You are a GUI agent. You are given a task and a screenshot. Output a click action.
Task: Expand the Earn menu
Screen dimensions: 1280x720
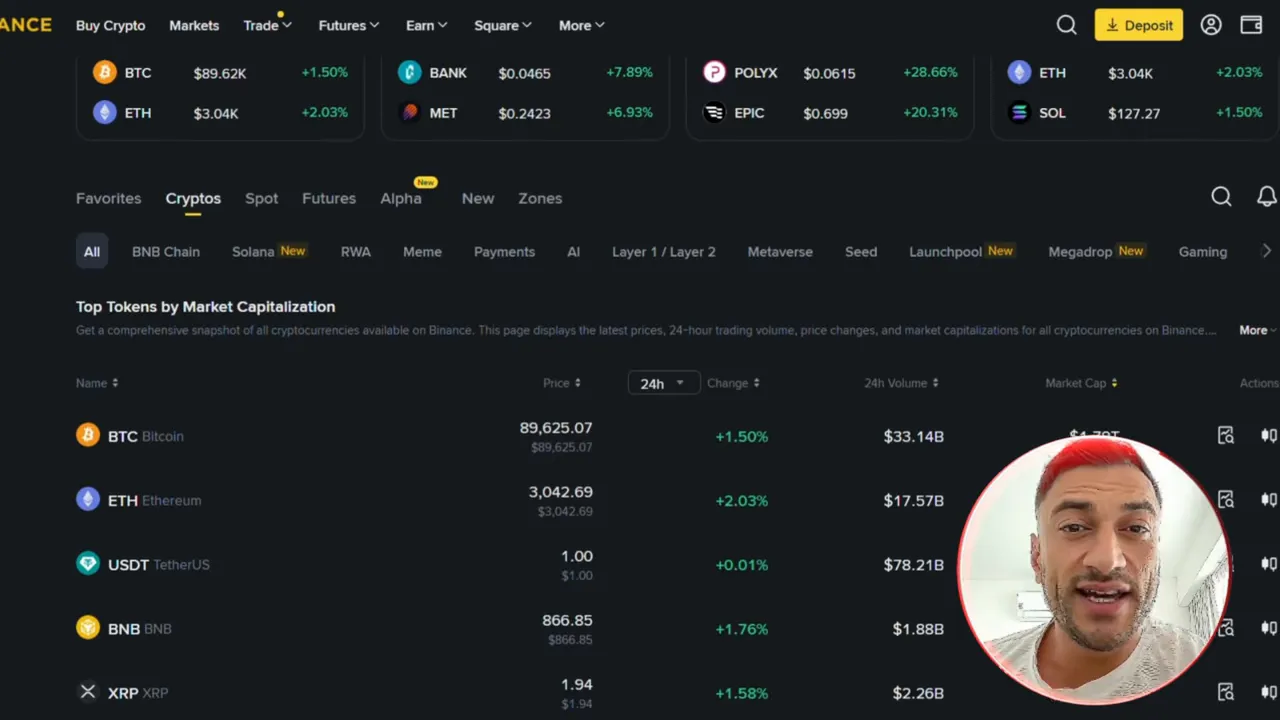tap(426, 25)
